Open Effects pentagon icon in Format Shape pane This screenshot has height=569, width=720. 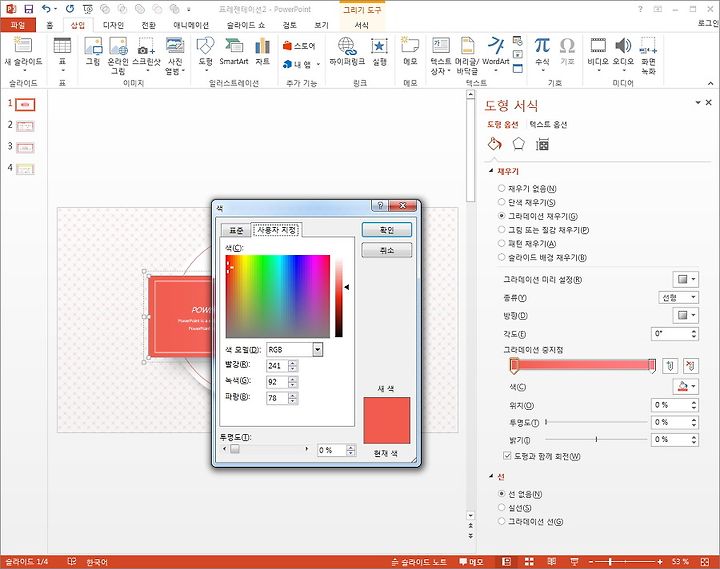[518, 144]
